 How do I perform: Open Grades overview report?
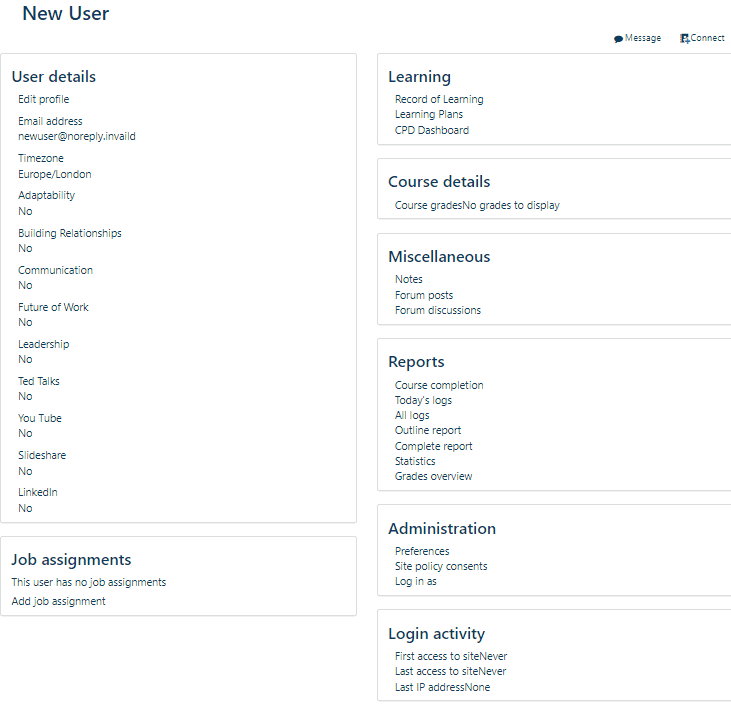(433, 476)
